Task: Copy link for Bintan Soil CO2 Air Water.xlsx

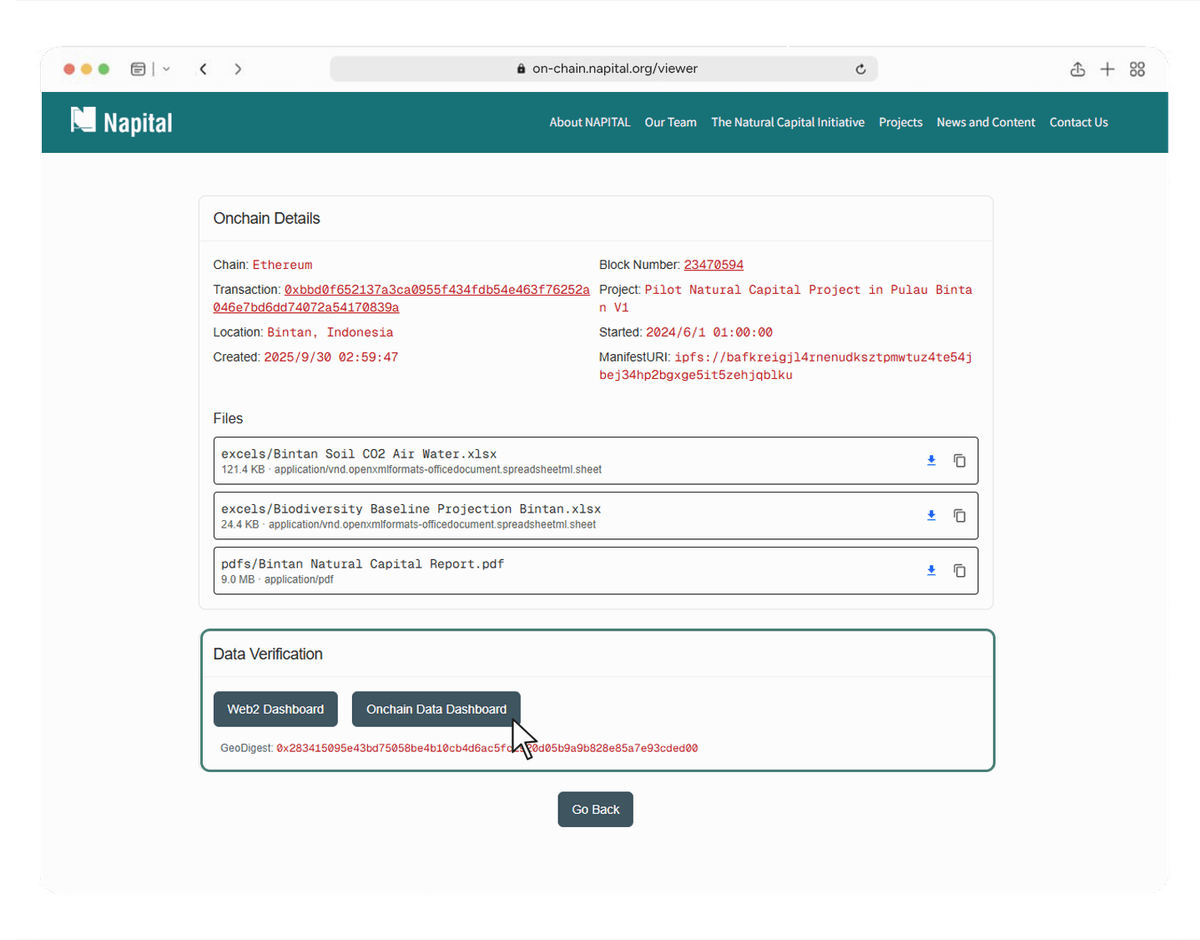Action: click(960, 461)
